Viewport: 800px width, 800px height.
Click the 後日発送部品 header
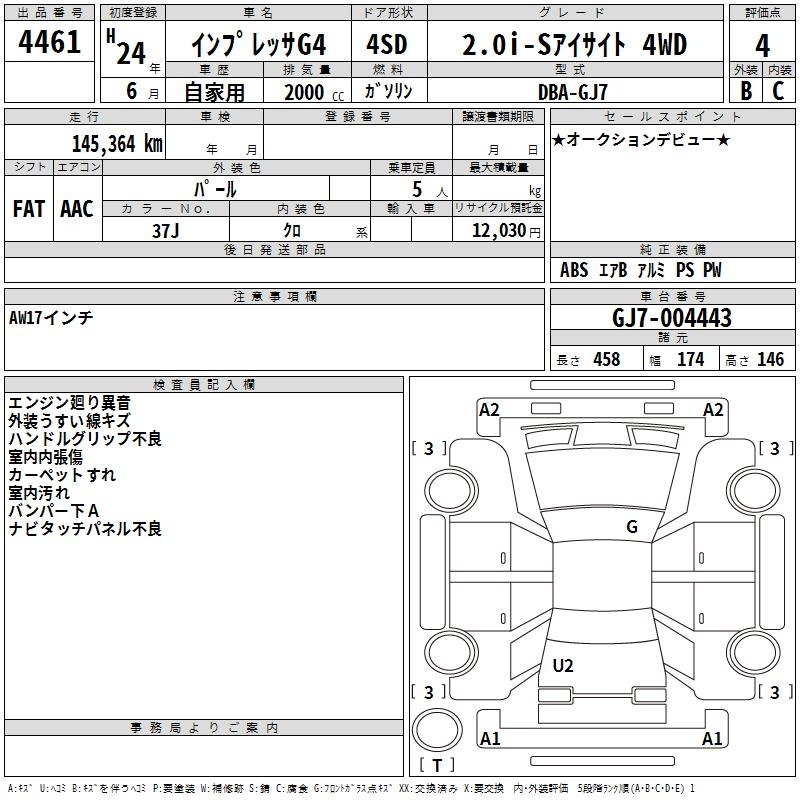point(275,249)
